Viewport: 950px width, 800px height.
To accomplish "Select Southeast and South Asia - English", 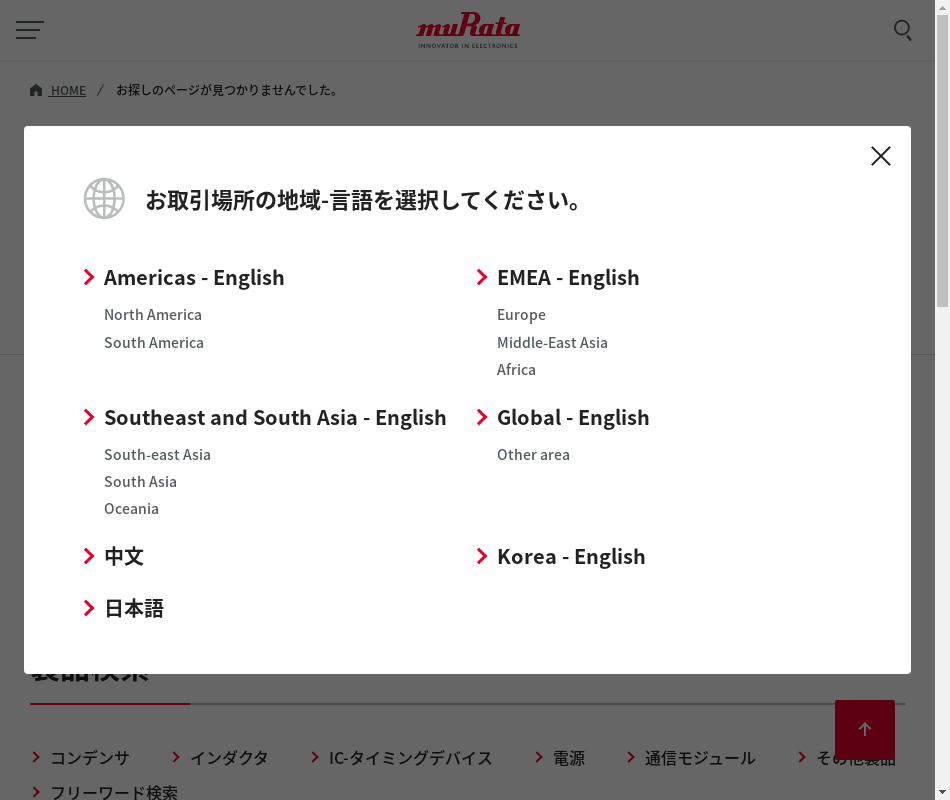I will [275, 417].
